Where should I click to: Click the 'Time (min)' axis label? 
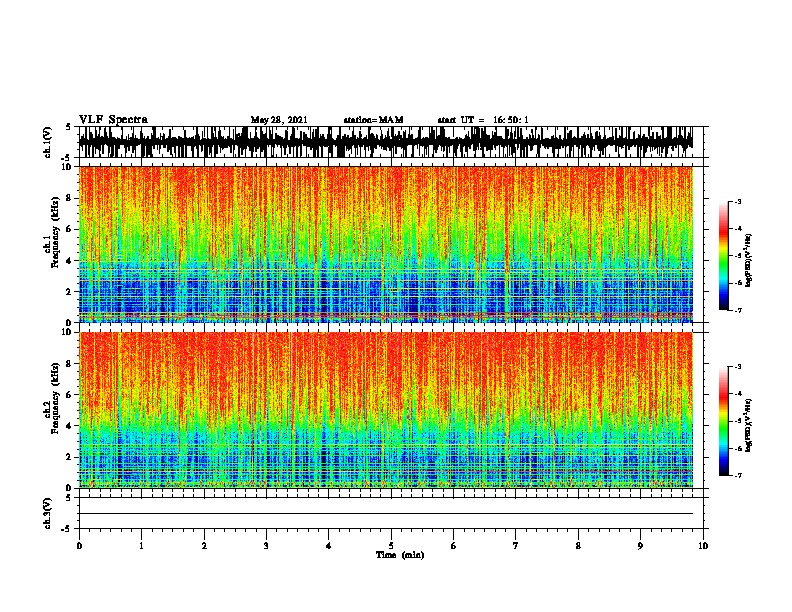pos(400,555)
